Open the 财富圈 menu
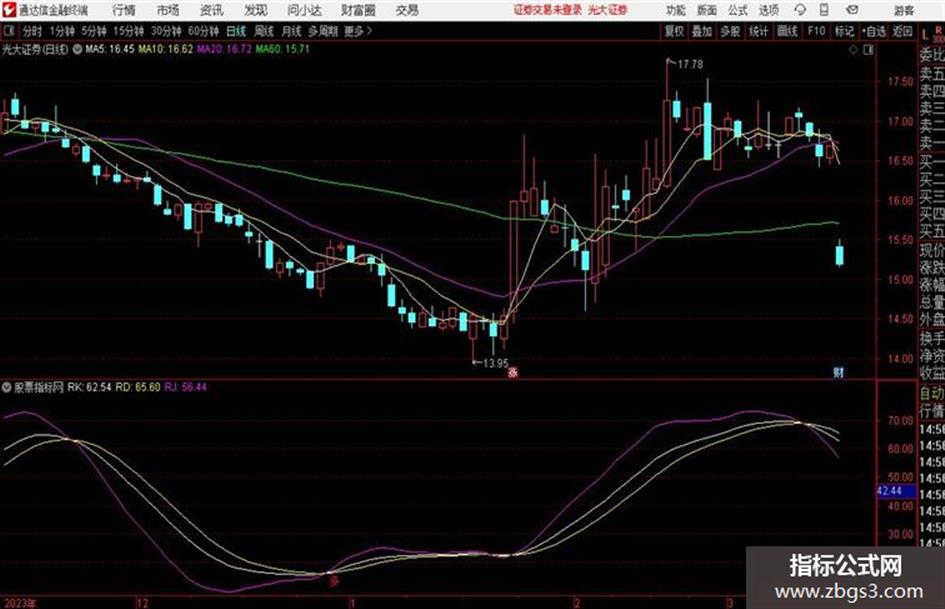Image resolution: width=945 pixels, height=609 pixels. point(358,10)
